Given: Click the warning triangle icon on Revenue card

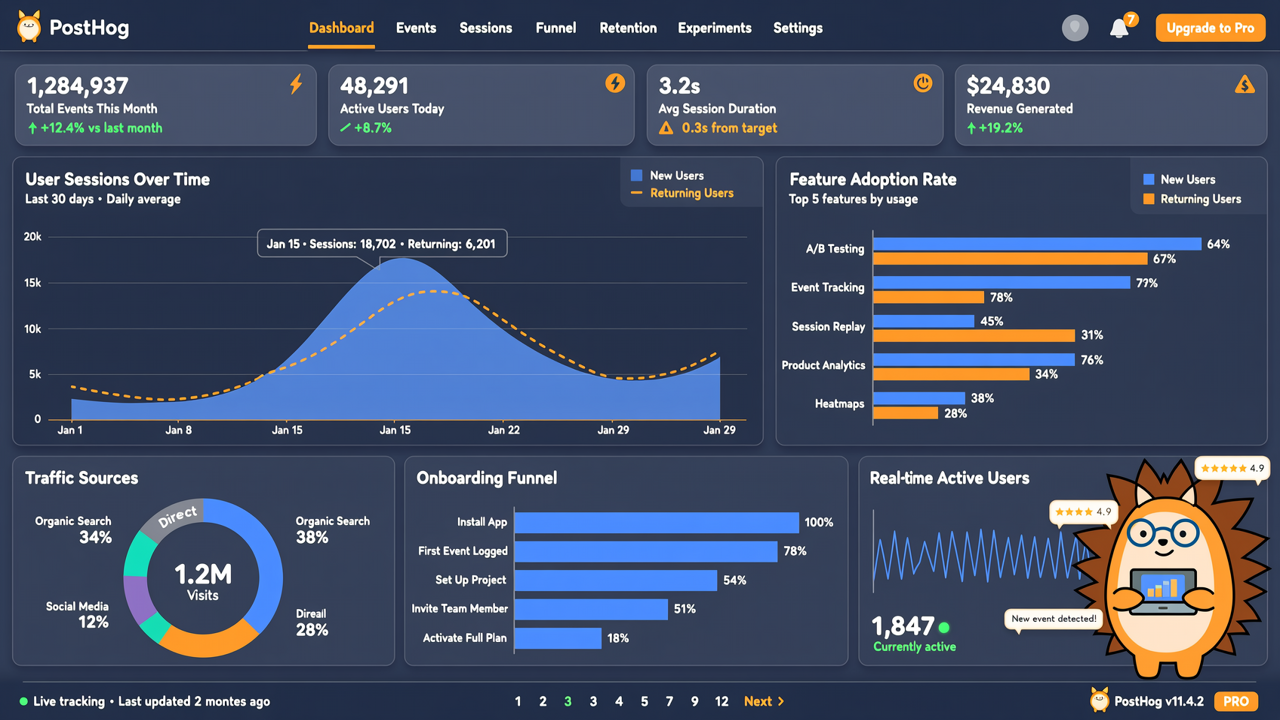Looking at the screenshot, I should 1244,84.
